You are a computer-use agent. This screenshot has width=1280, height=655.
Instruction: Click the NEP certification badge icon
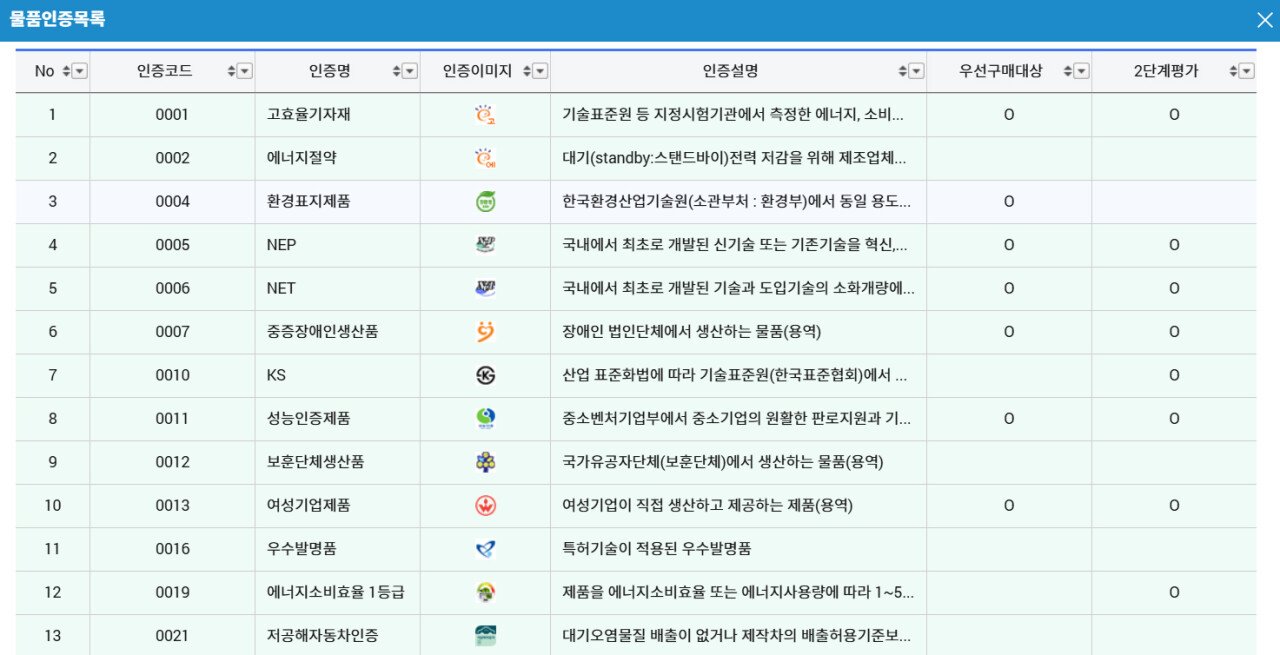pos(484,245)
